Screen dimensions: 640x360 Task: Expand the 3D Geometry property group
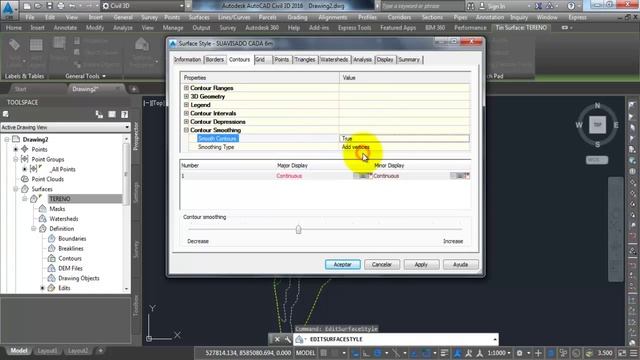point(186,96)
